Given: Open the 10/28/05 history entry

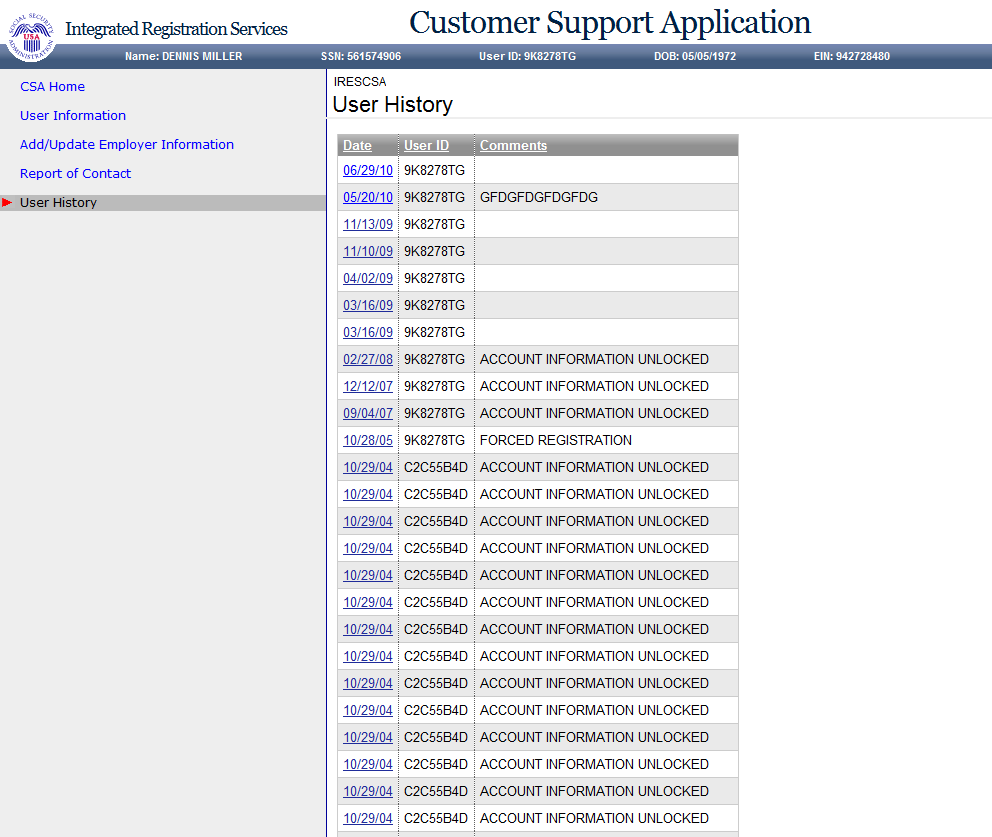Looking at the screenshot, I should point(368,440).
